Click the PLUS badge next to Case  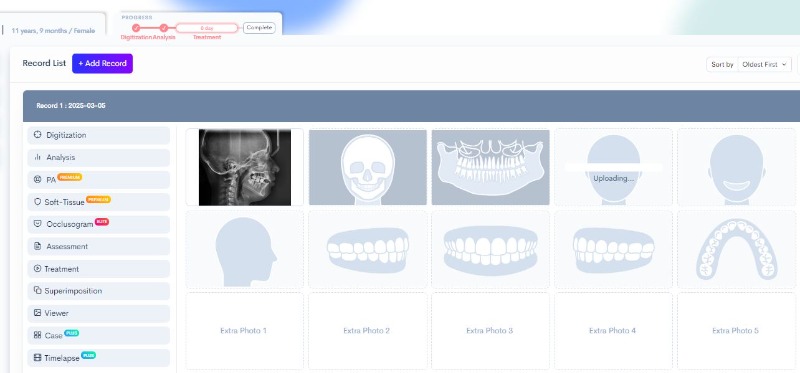[x=72, y=333]
